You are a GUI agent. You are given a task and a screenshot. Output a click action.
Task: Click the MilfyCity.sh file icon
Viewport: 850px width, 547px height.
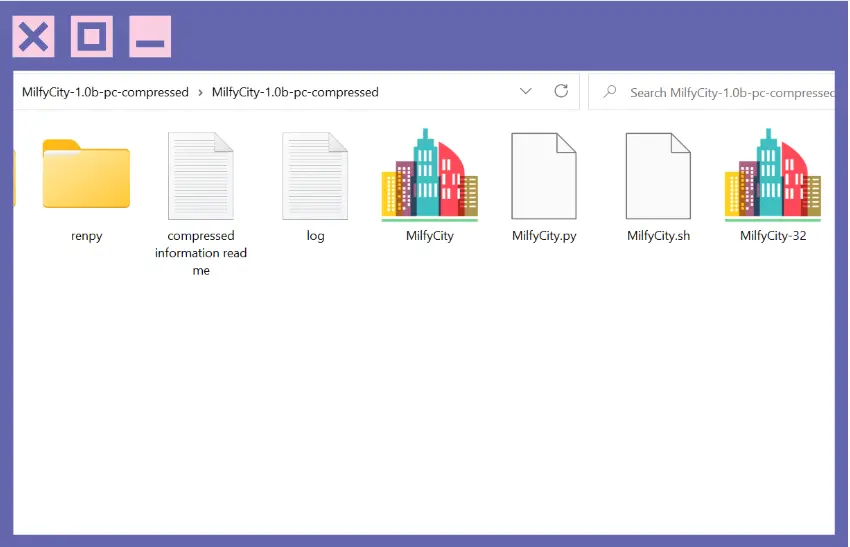click(658, 175)
